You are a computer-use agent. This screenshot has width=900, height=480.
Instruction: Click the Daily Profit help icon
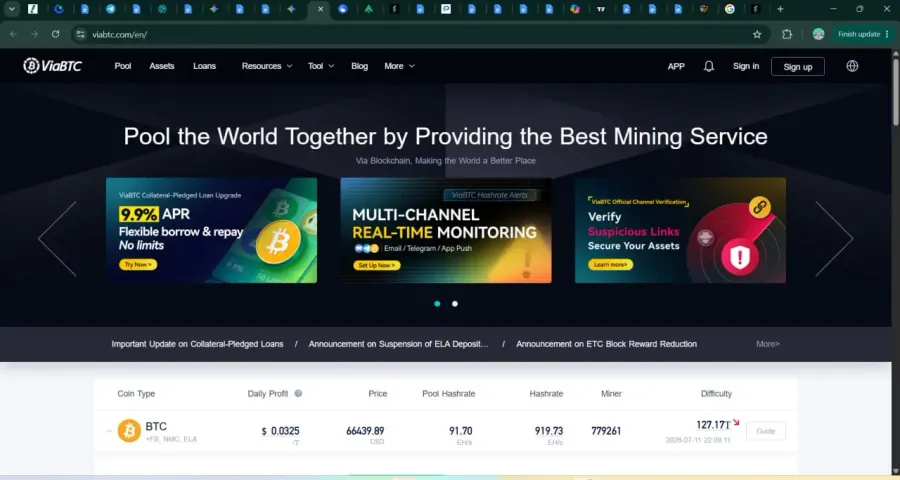click(298, 393)
